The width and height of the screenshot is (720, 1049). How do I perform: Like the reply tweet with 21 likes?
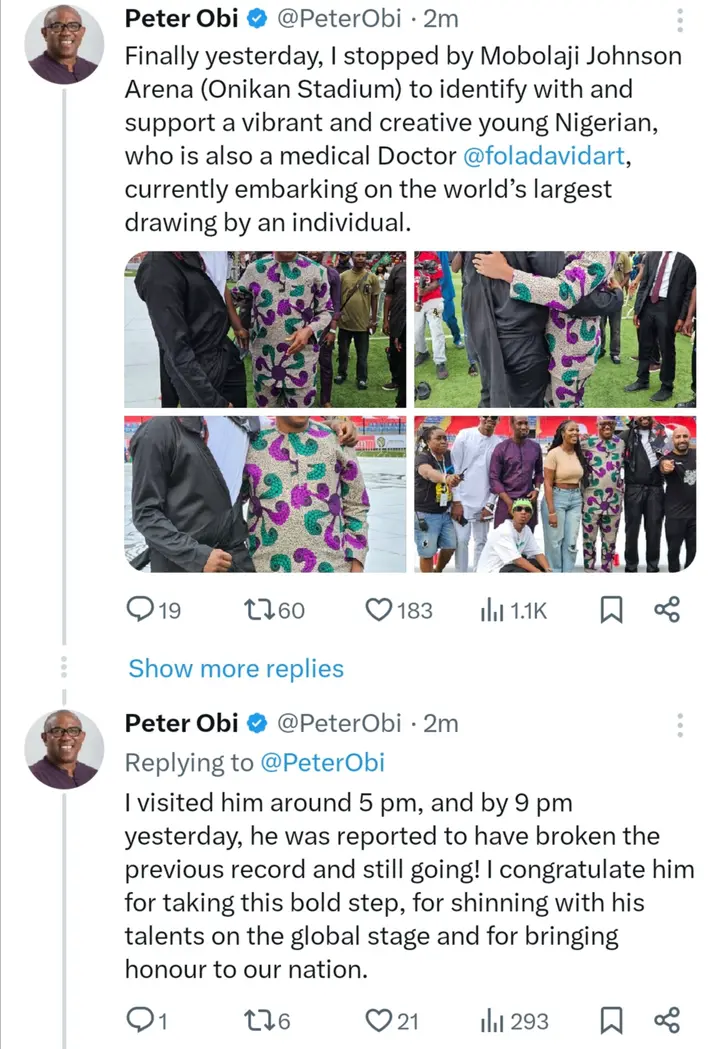tap(378, 1020)
